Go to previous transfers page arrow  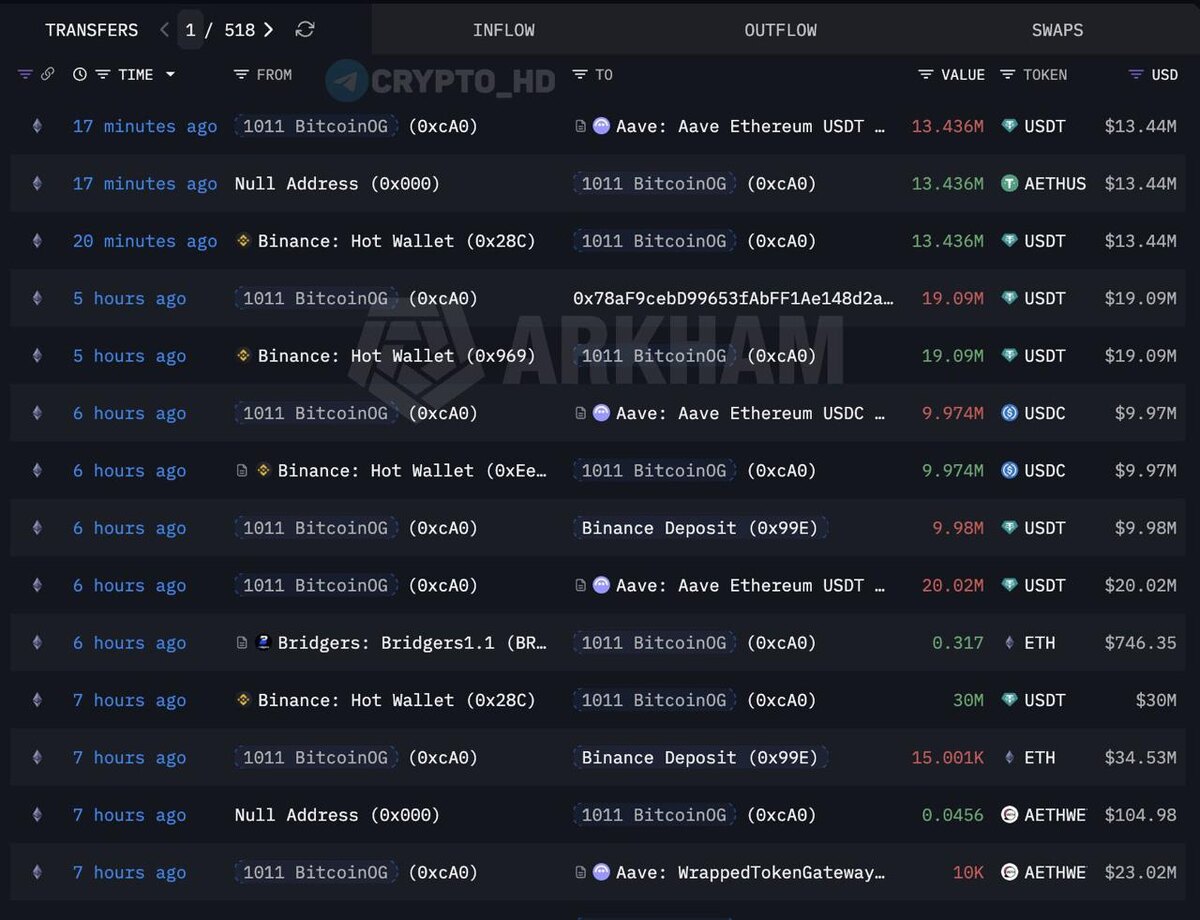coord(165,30)
